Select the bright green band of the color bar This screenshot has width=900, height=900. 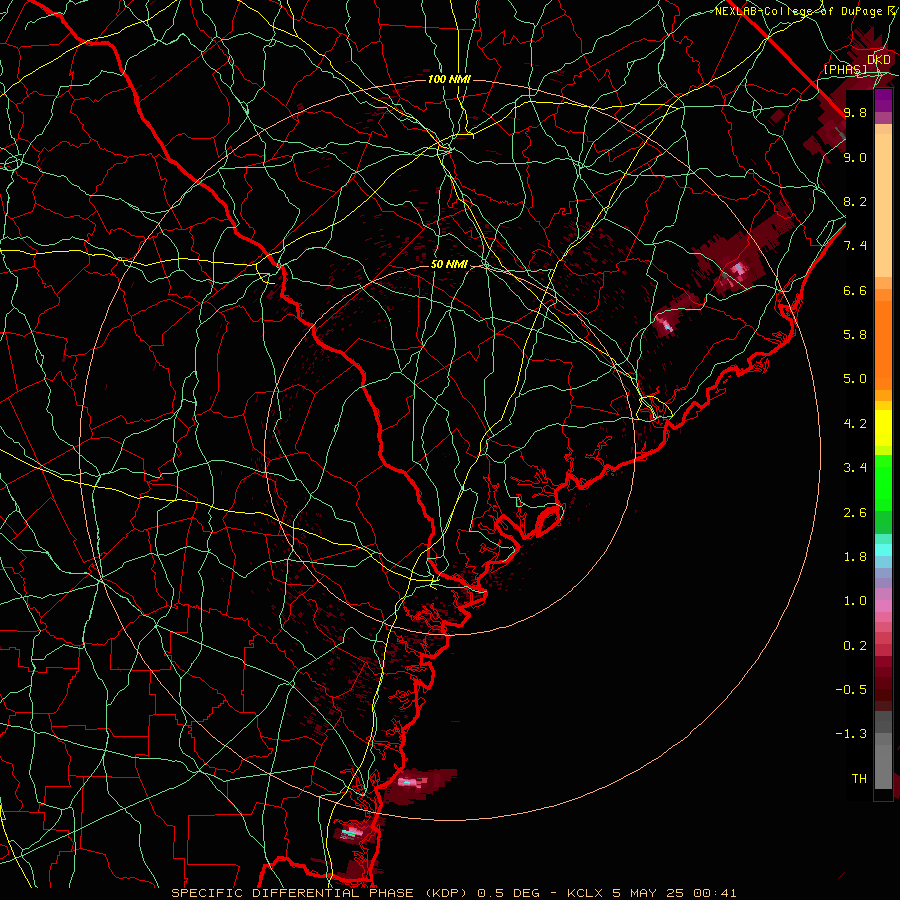coord(883,482)
